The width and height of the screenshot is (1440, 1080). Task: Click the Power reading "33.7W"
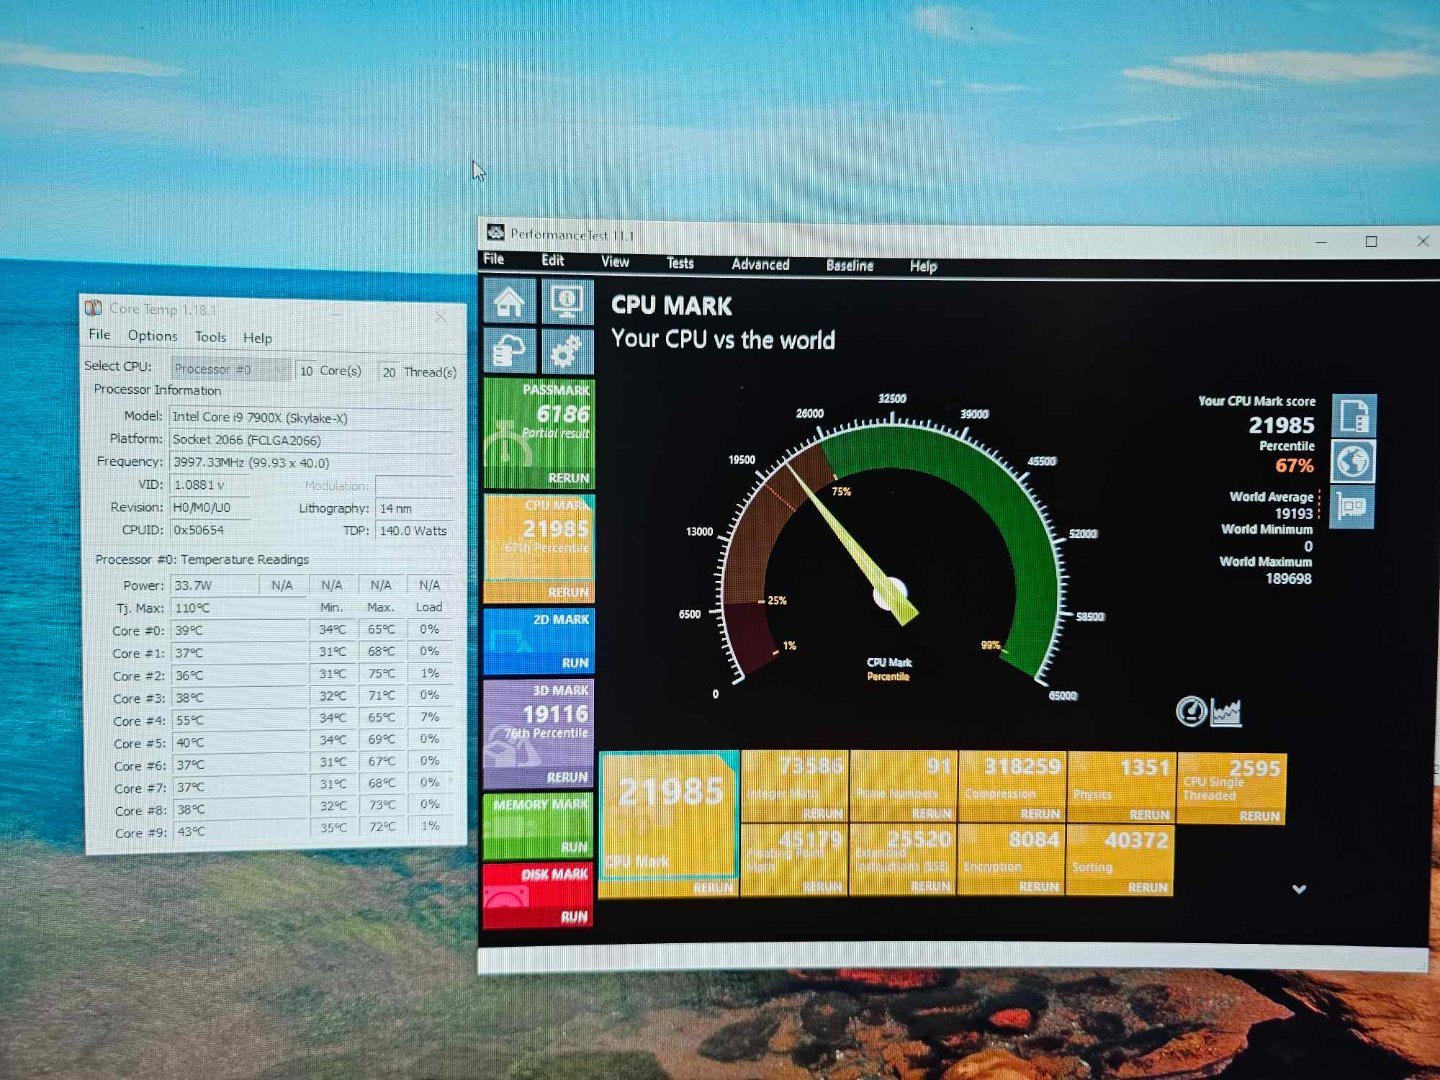pyautogui.click(x=214, y=585)
